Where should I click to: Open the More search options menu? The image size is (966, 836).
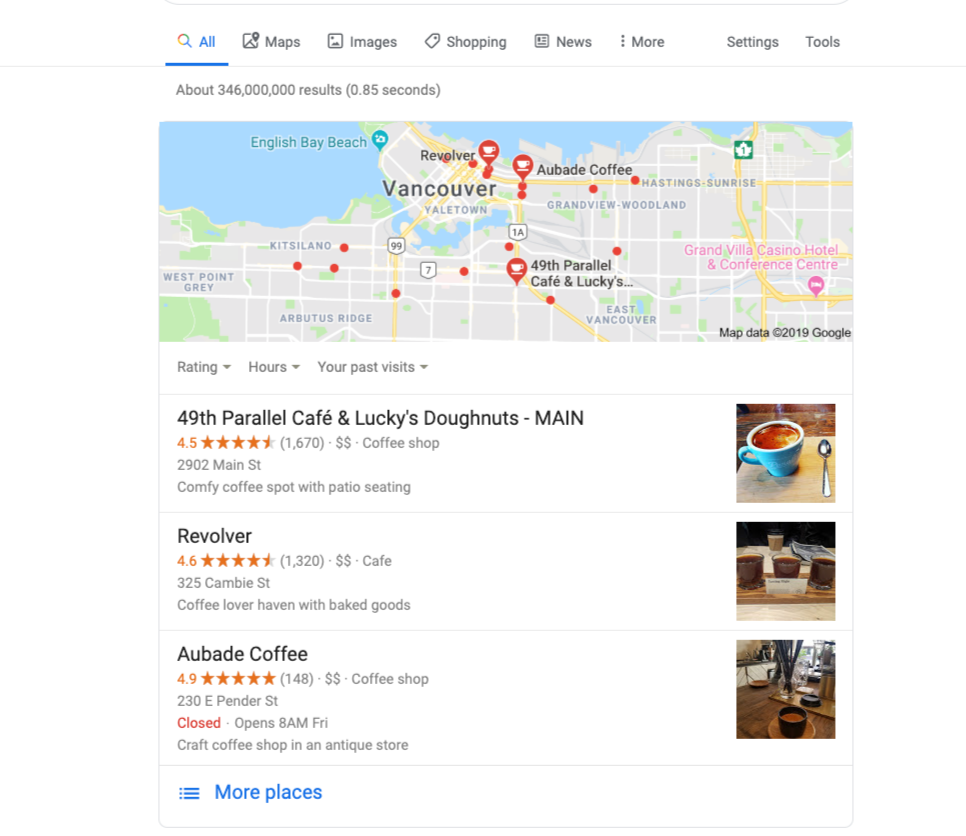pos(641,42)
